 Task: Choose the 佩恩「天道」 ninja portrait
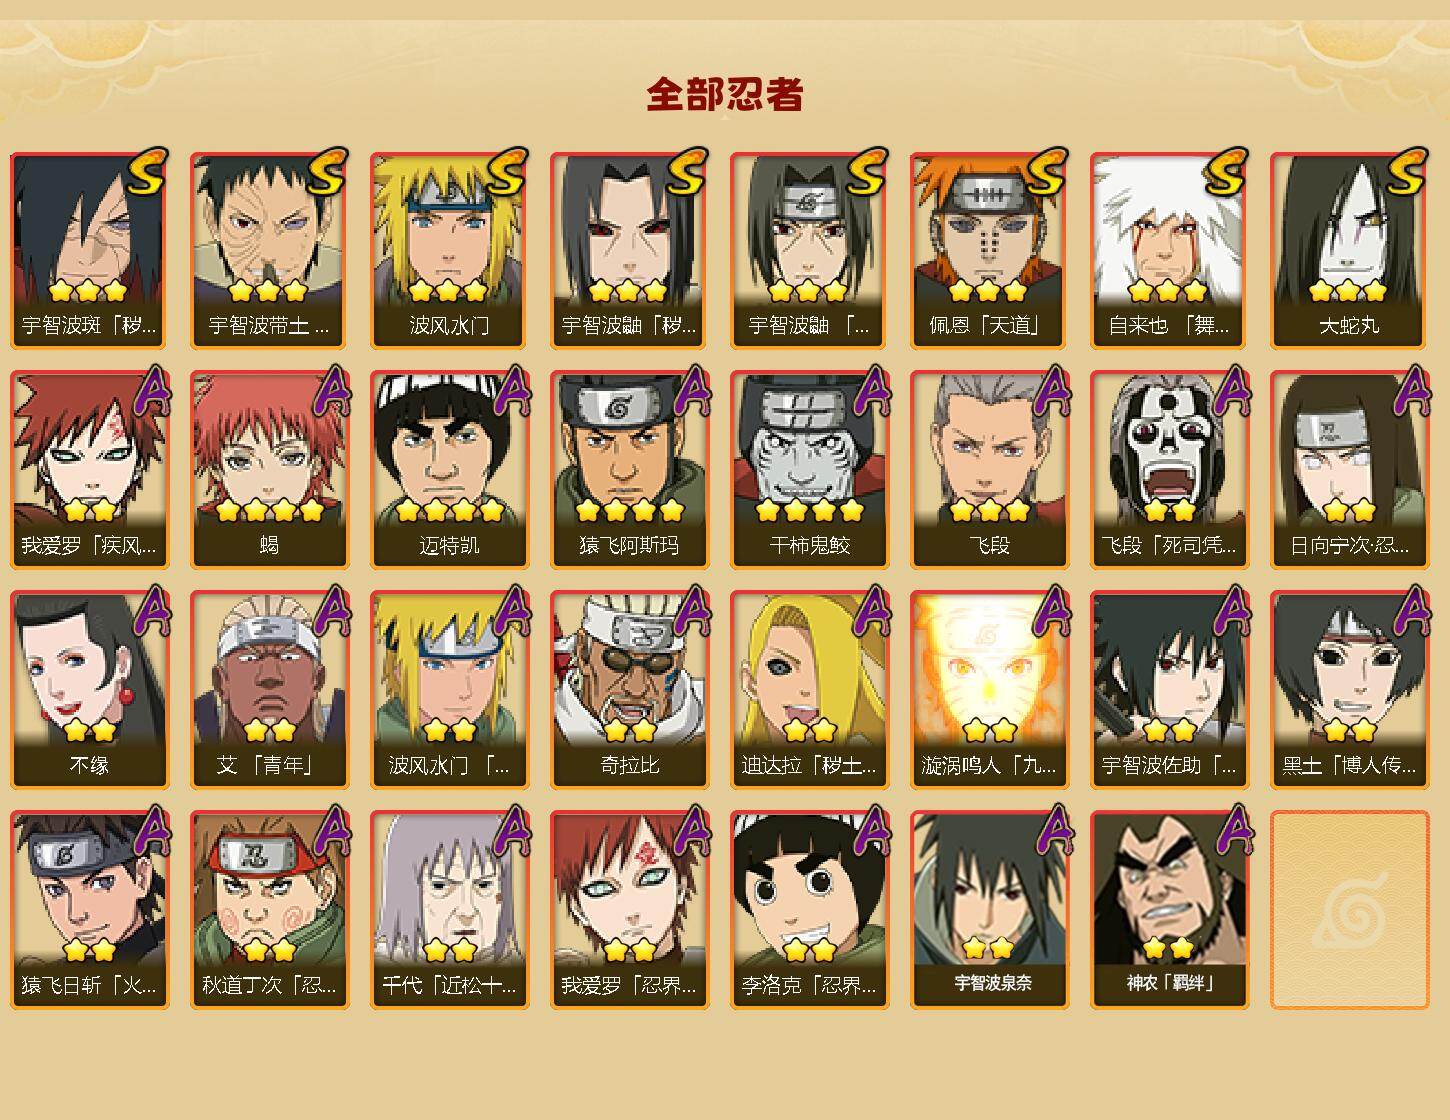(x=989, y=250)
